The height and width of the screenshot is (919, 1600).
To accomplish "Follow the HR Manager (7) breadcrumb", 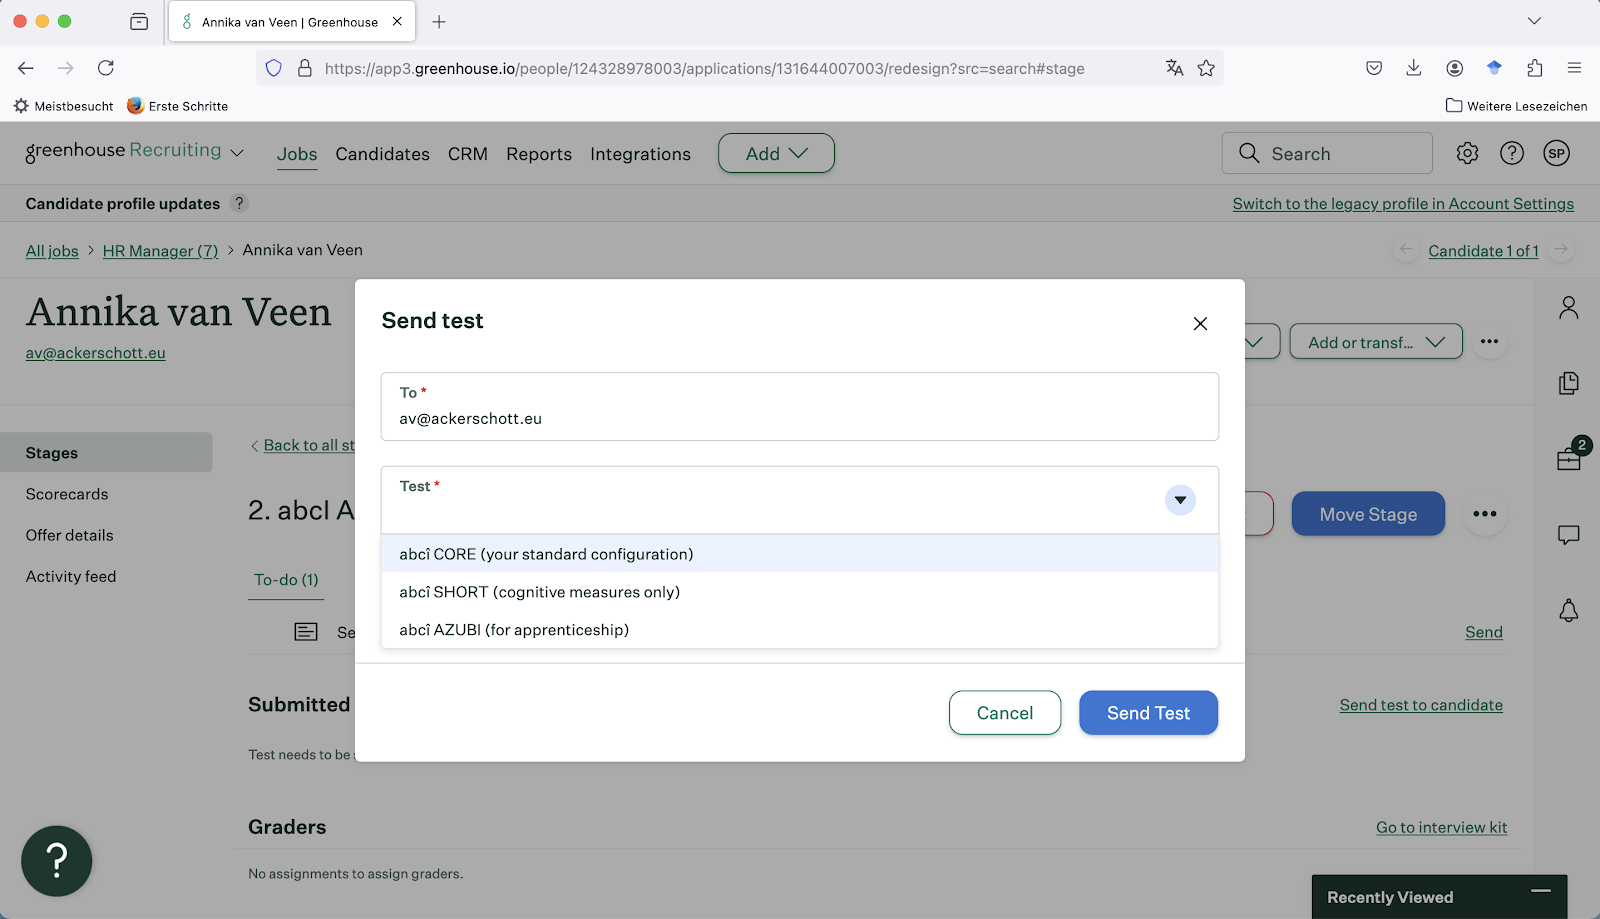I will (160, 251).
